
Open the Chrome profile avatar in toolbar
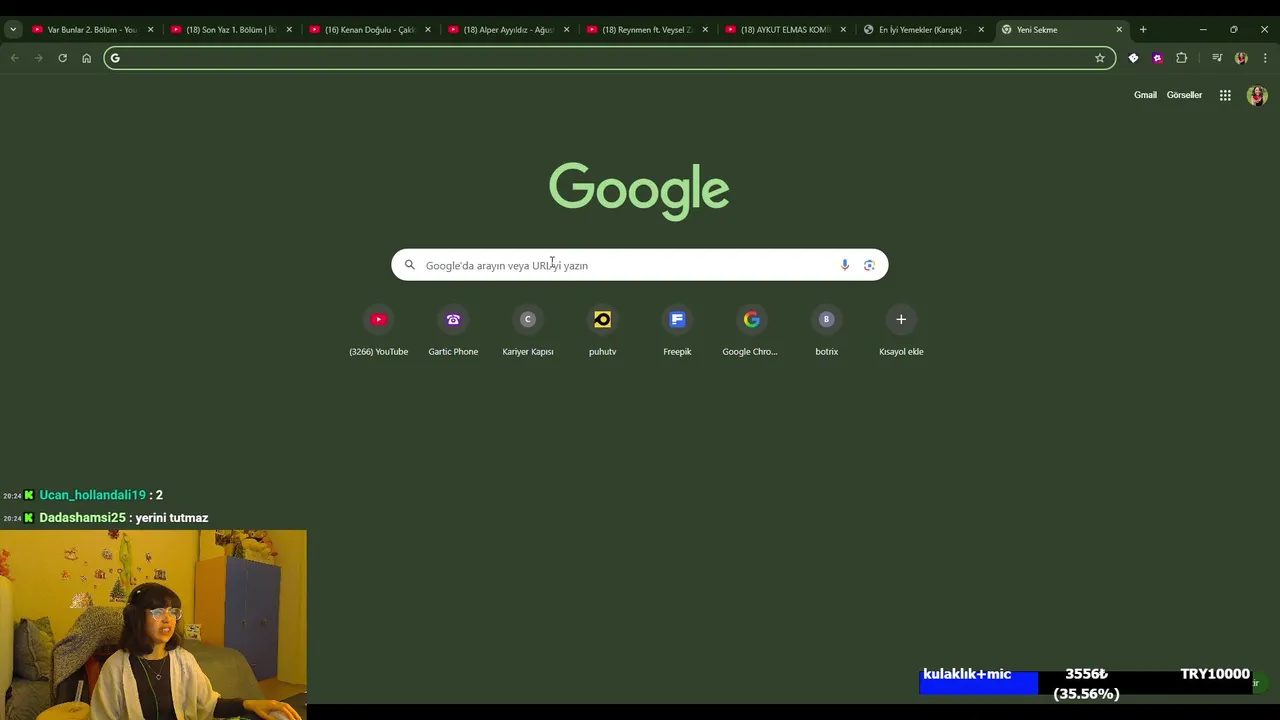[1241, 58]
